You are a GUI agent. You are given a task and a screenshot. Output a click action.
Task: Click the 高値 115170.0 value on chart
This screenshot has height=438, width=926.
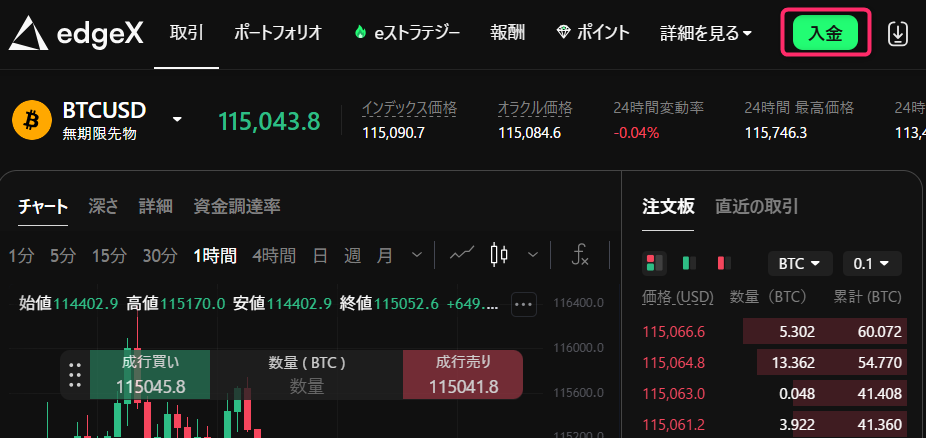tap(193, 304)
